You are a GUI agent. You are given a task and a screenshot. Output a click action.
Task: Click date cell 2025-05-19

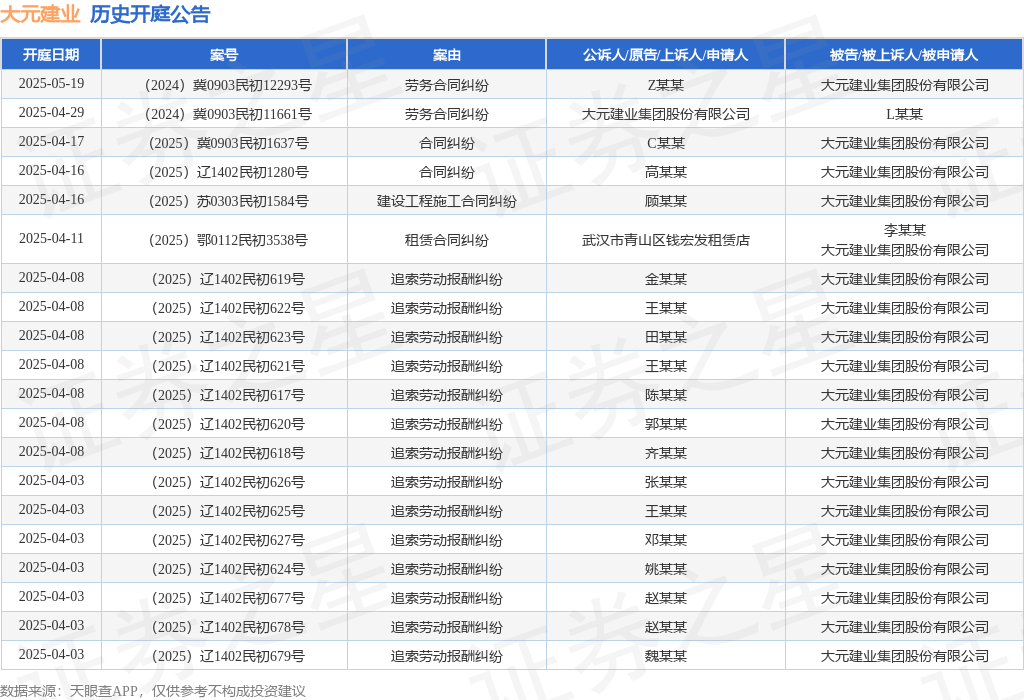pos(52,84)
